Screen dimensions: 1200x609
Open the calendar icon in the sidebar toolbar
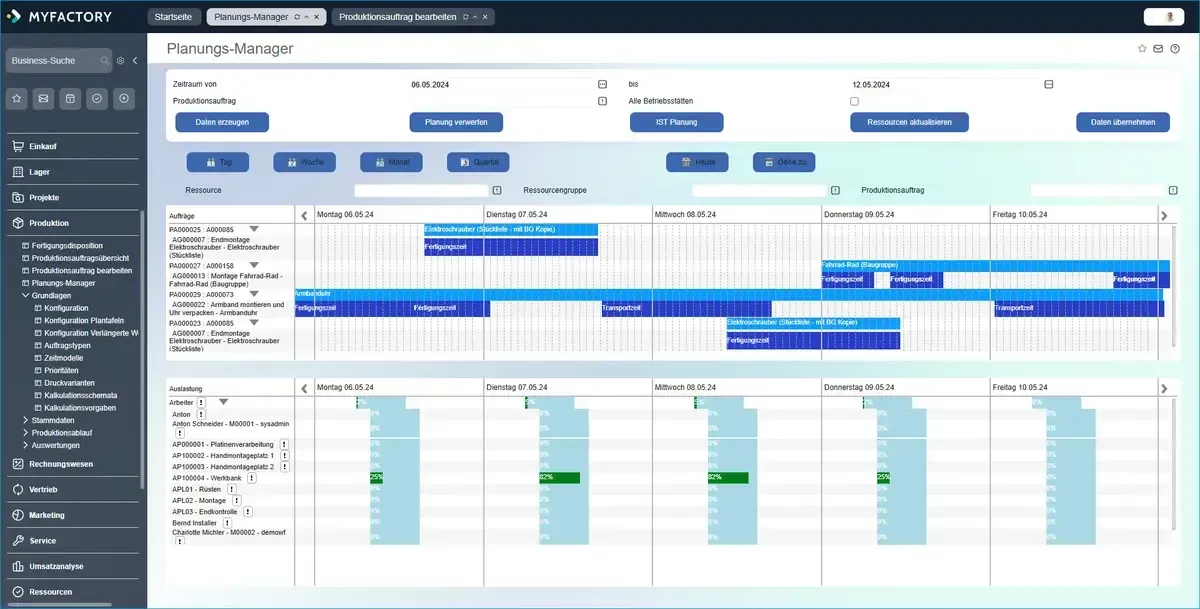[70, 98]
